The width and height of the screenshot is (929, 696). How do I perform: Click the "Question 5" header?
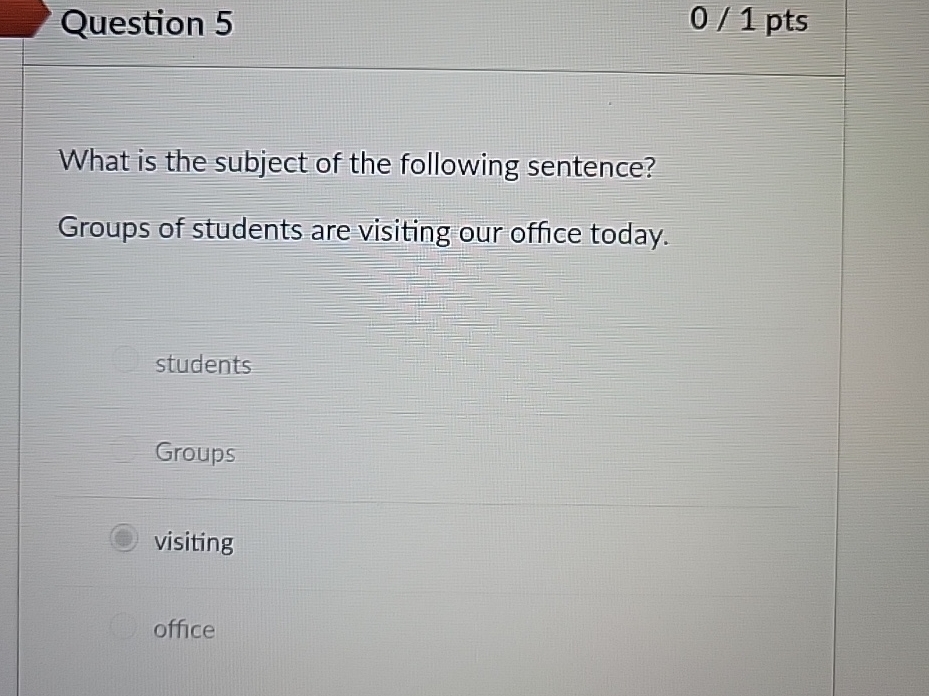(x=145, y=22)
